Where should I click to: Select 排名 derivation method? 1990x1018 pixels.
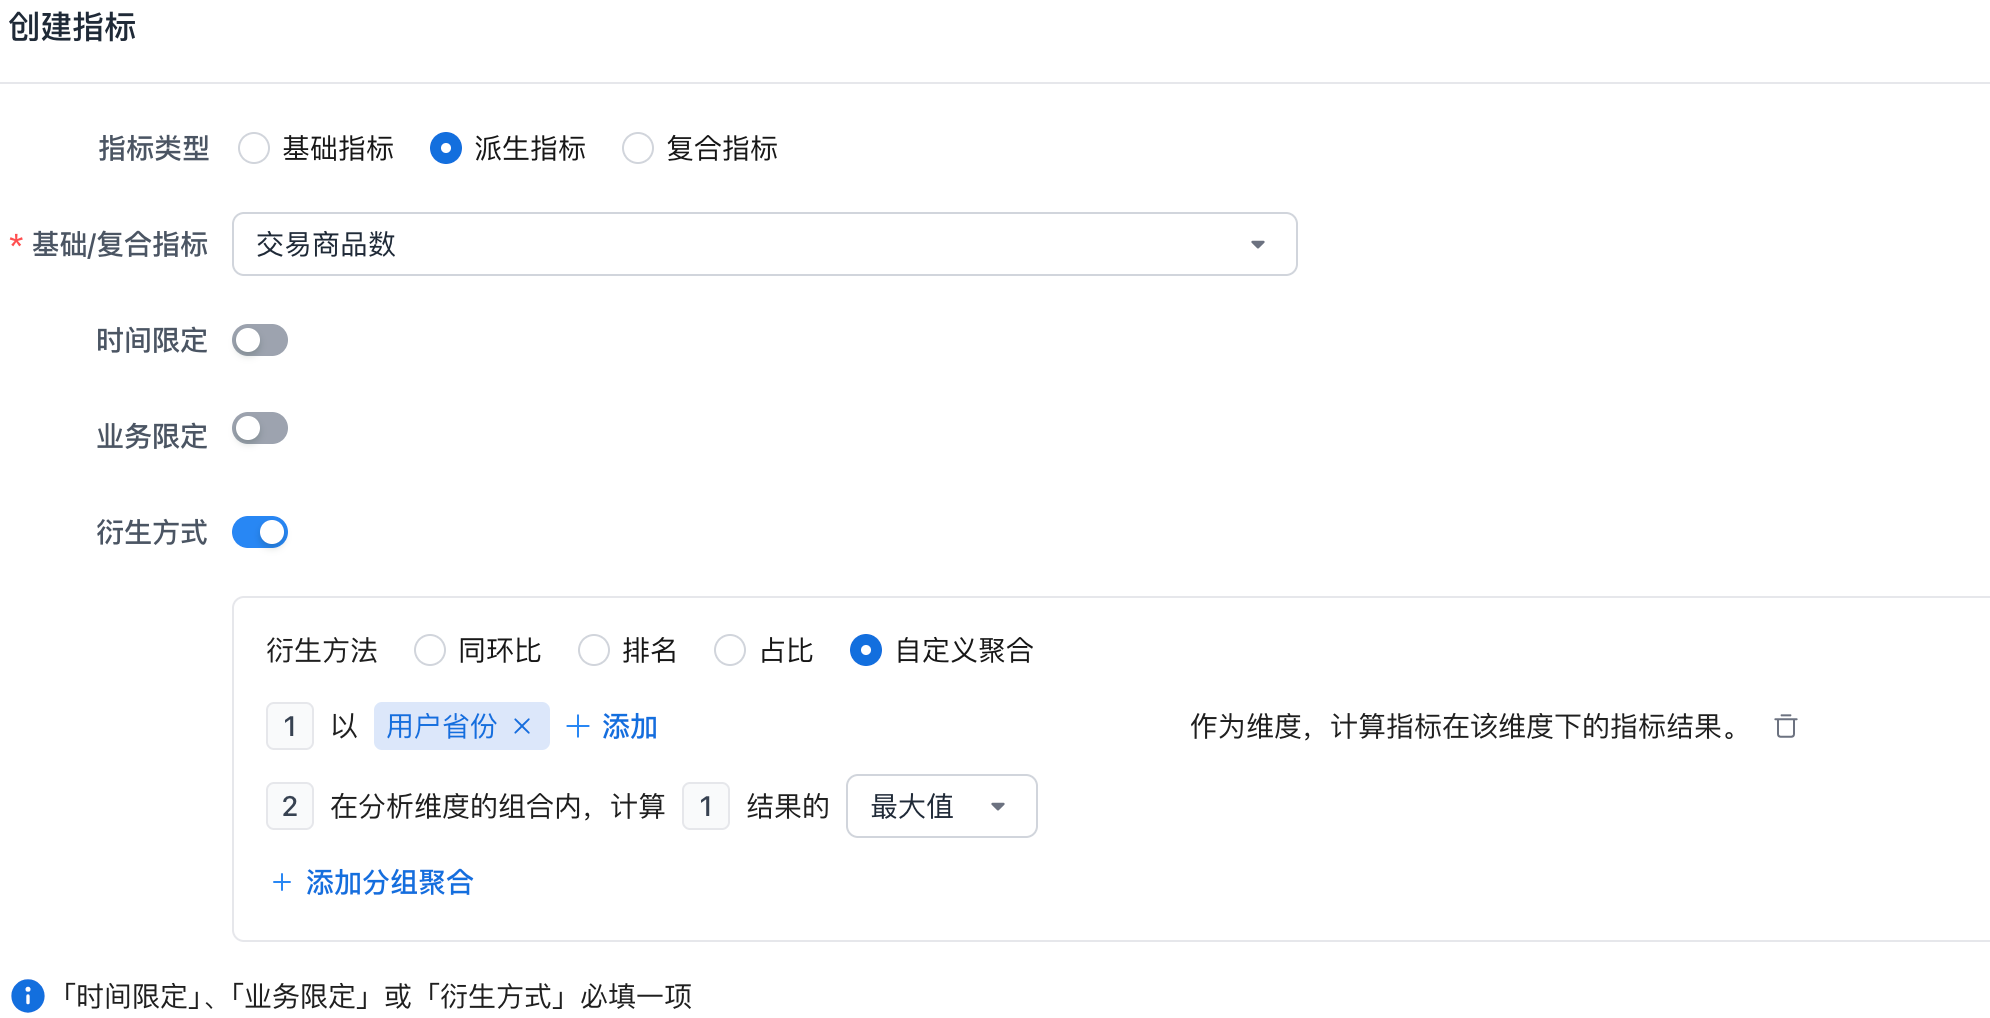click(x=594, y=650)
